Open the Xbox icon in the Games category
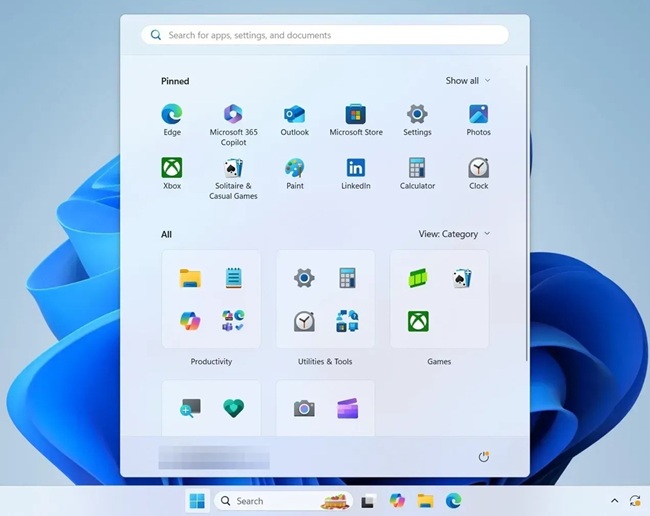Image resolution: width=650 pixels, height=516 pixels. point(418,321)
